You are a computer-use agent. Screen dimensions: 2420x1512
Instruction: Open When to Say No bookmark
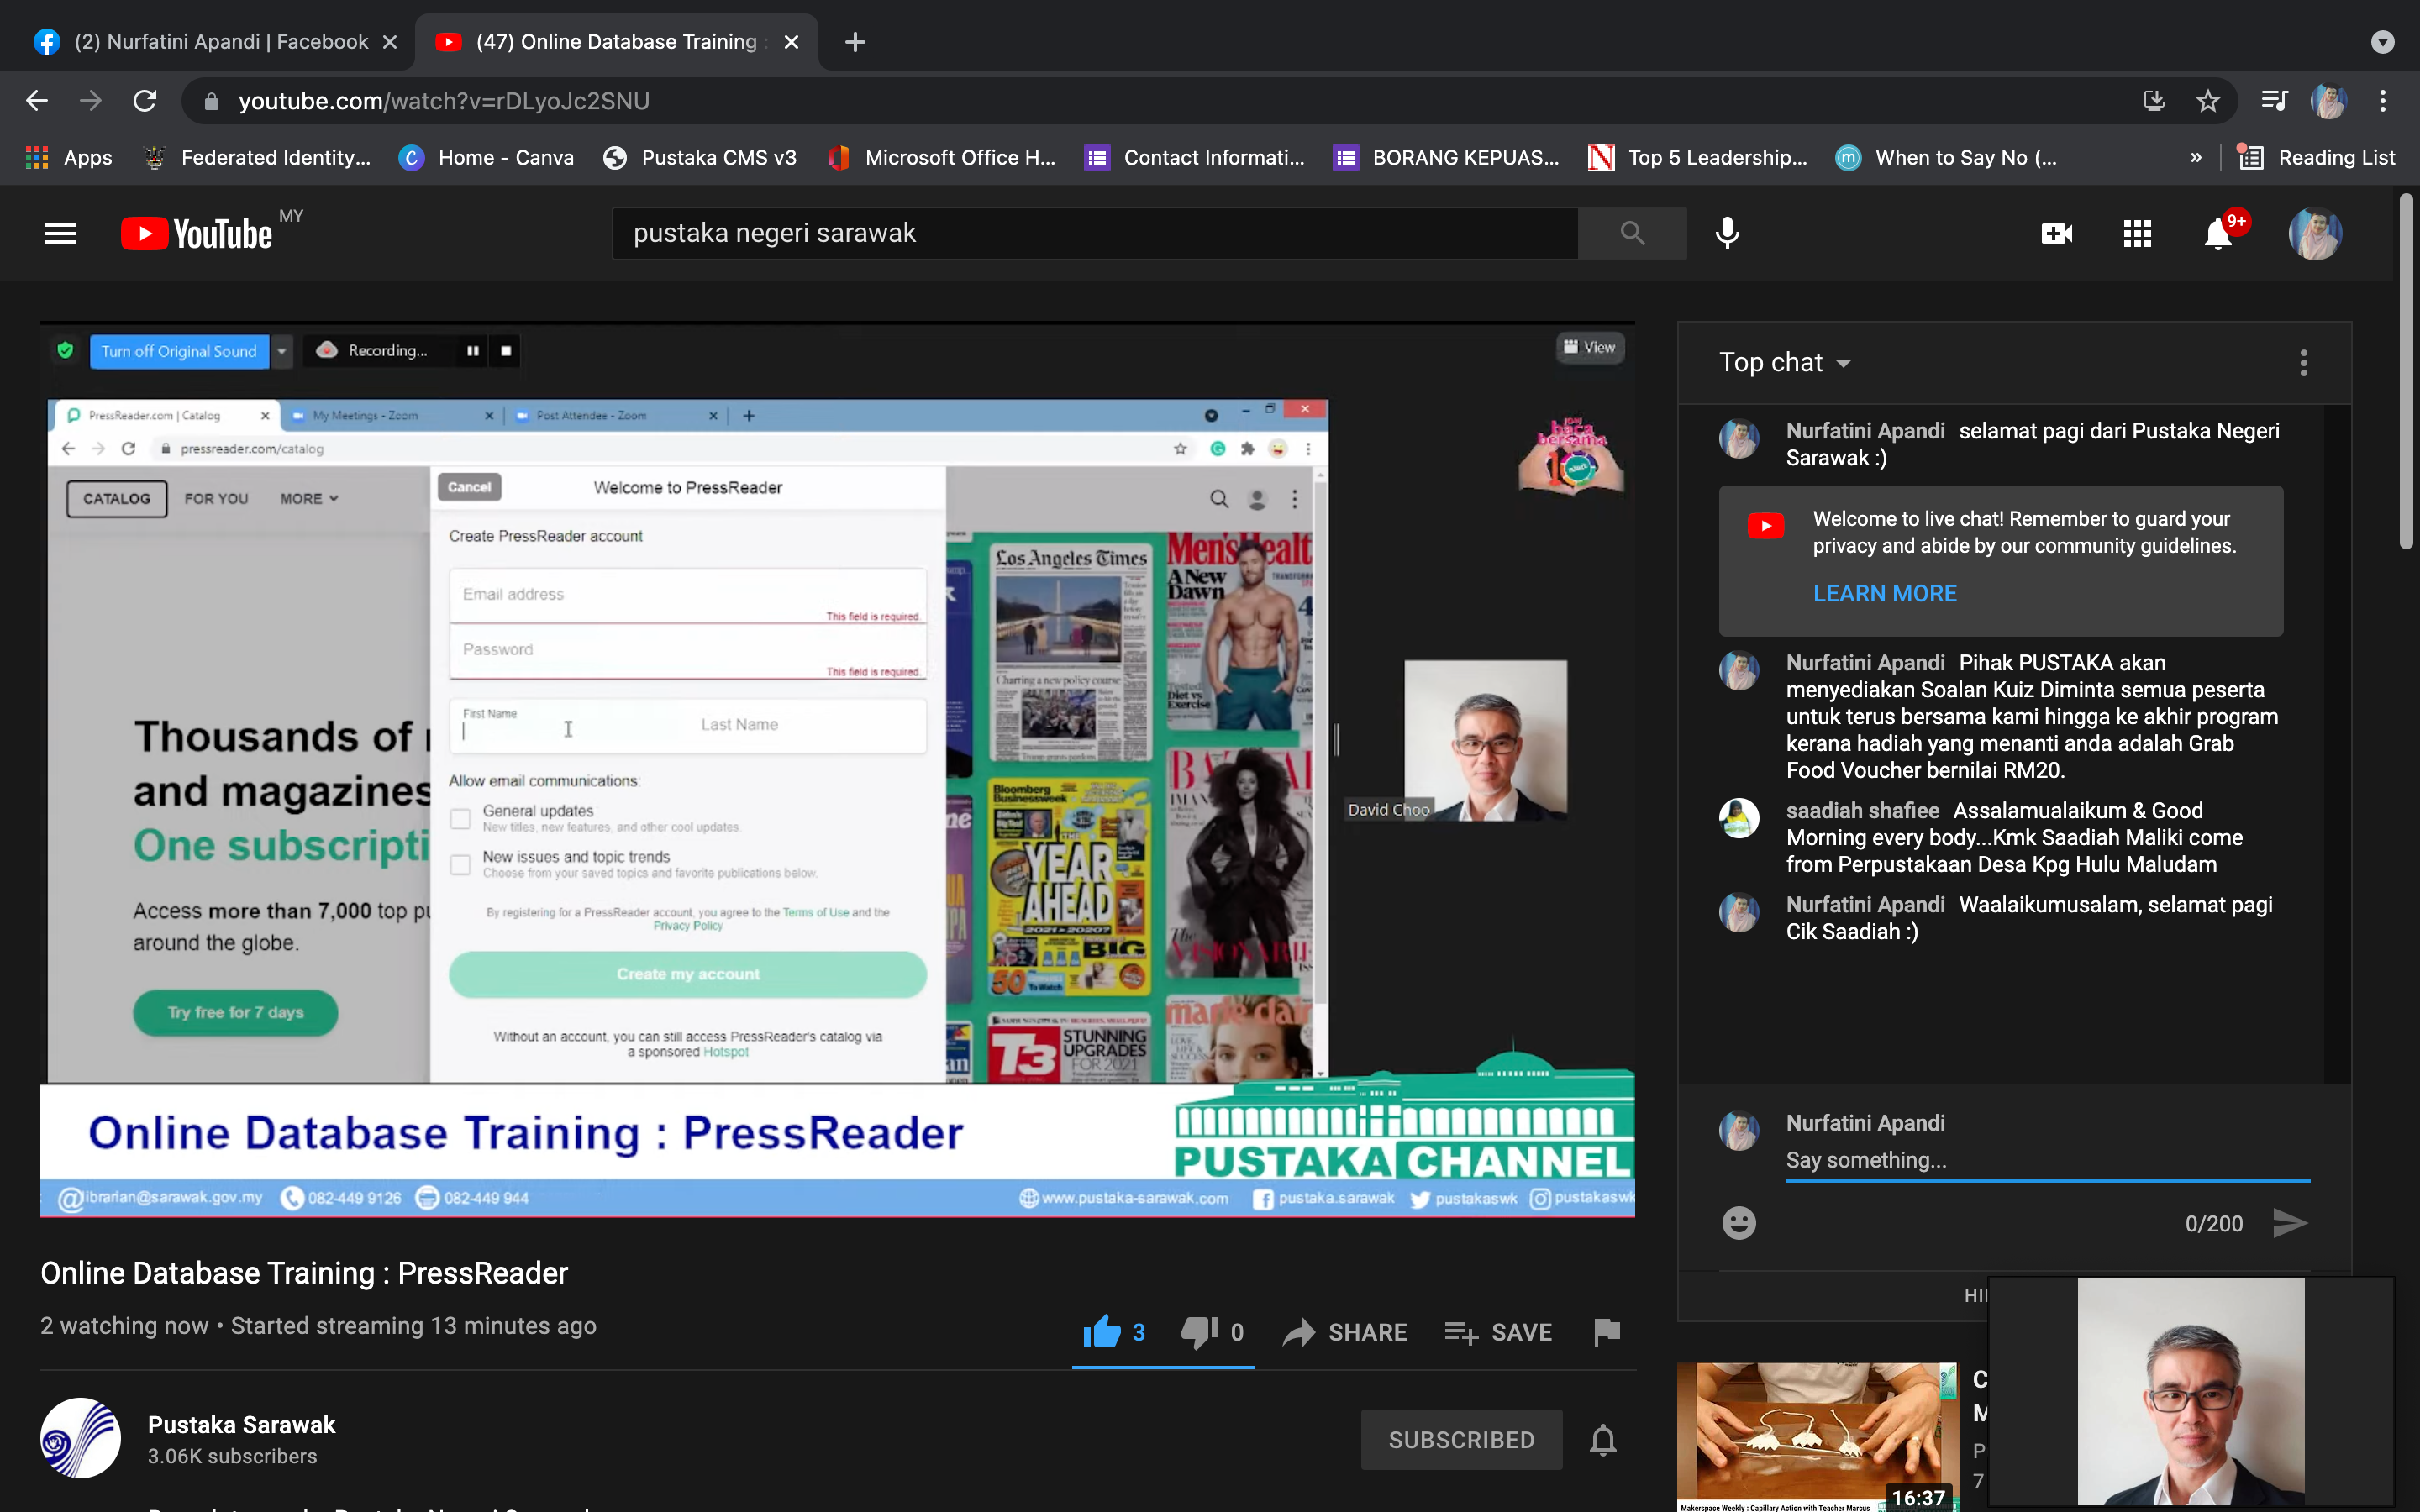tap(1946, 158)
